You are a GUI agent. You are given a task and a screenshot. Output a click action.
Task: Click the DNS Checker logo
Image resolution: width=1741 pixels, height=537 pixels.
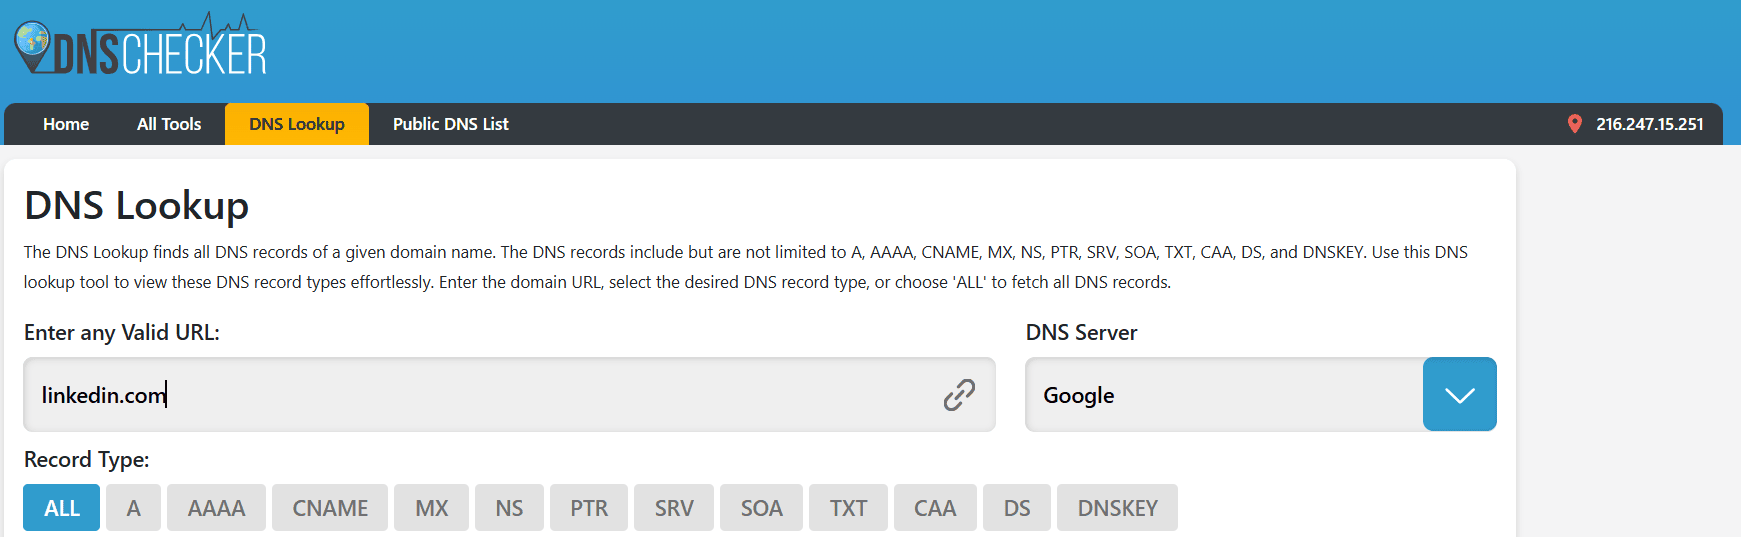coord(141,45)
